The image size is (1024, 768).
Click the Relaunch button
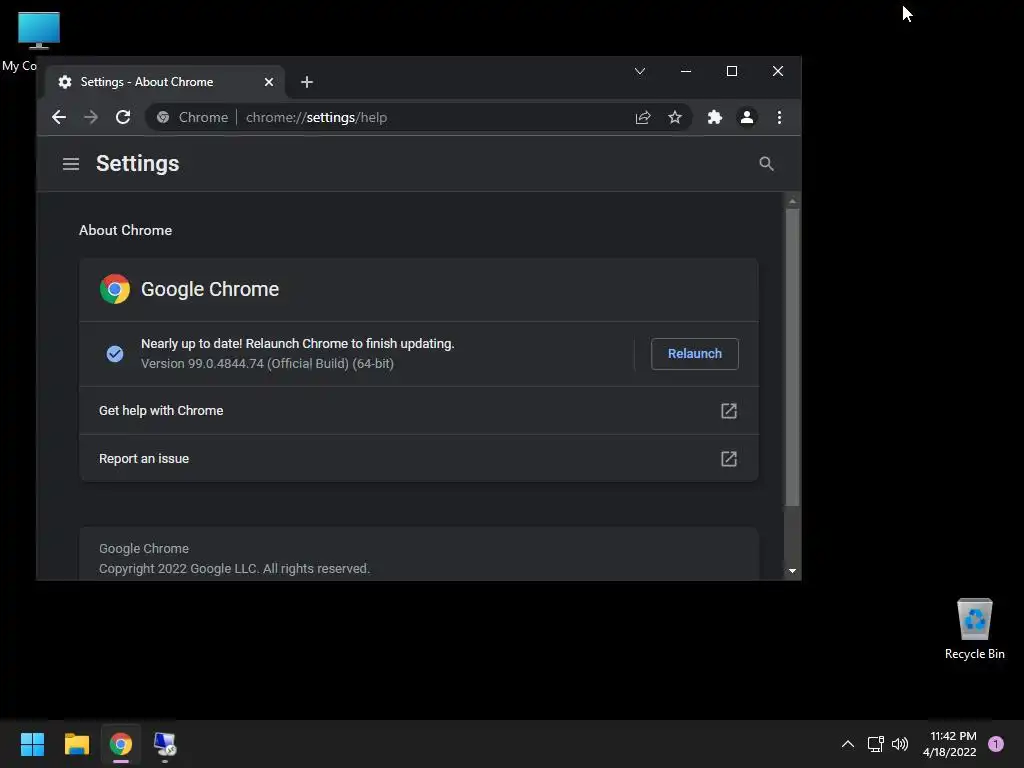point(695,354)
